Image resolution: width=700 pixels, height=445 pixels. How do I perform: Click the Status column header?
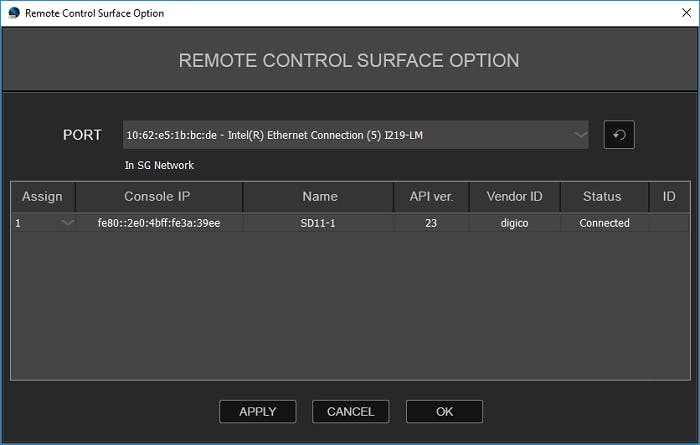603,197
